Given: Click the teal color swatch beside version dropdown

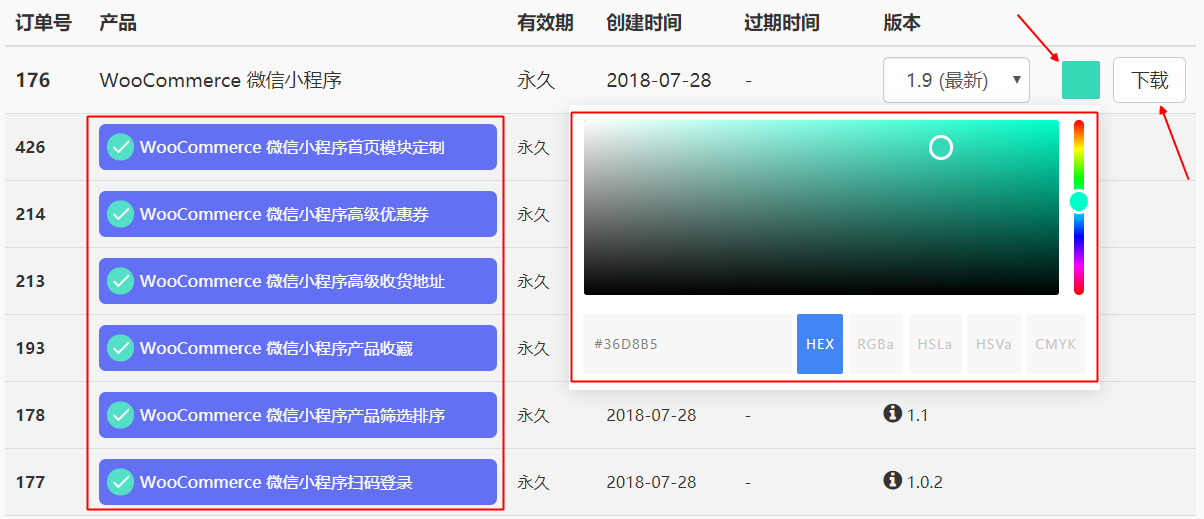Looking at the screenshot, I should [x=1081, y=80].
